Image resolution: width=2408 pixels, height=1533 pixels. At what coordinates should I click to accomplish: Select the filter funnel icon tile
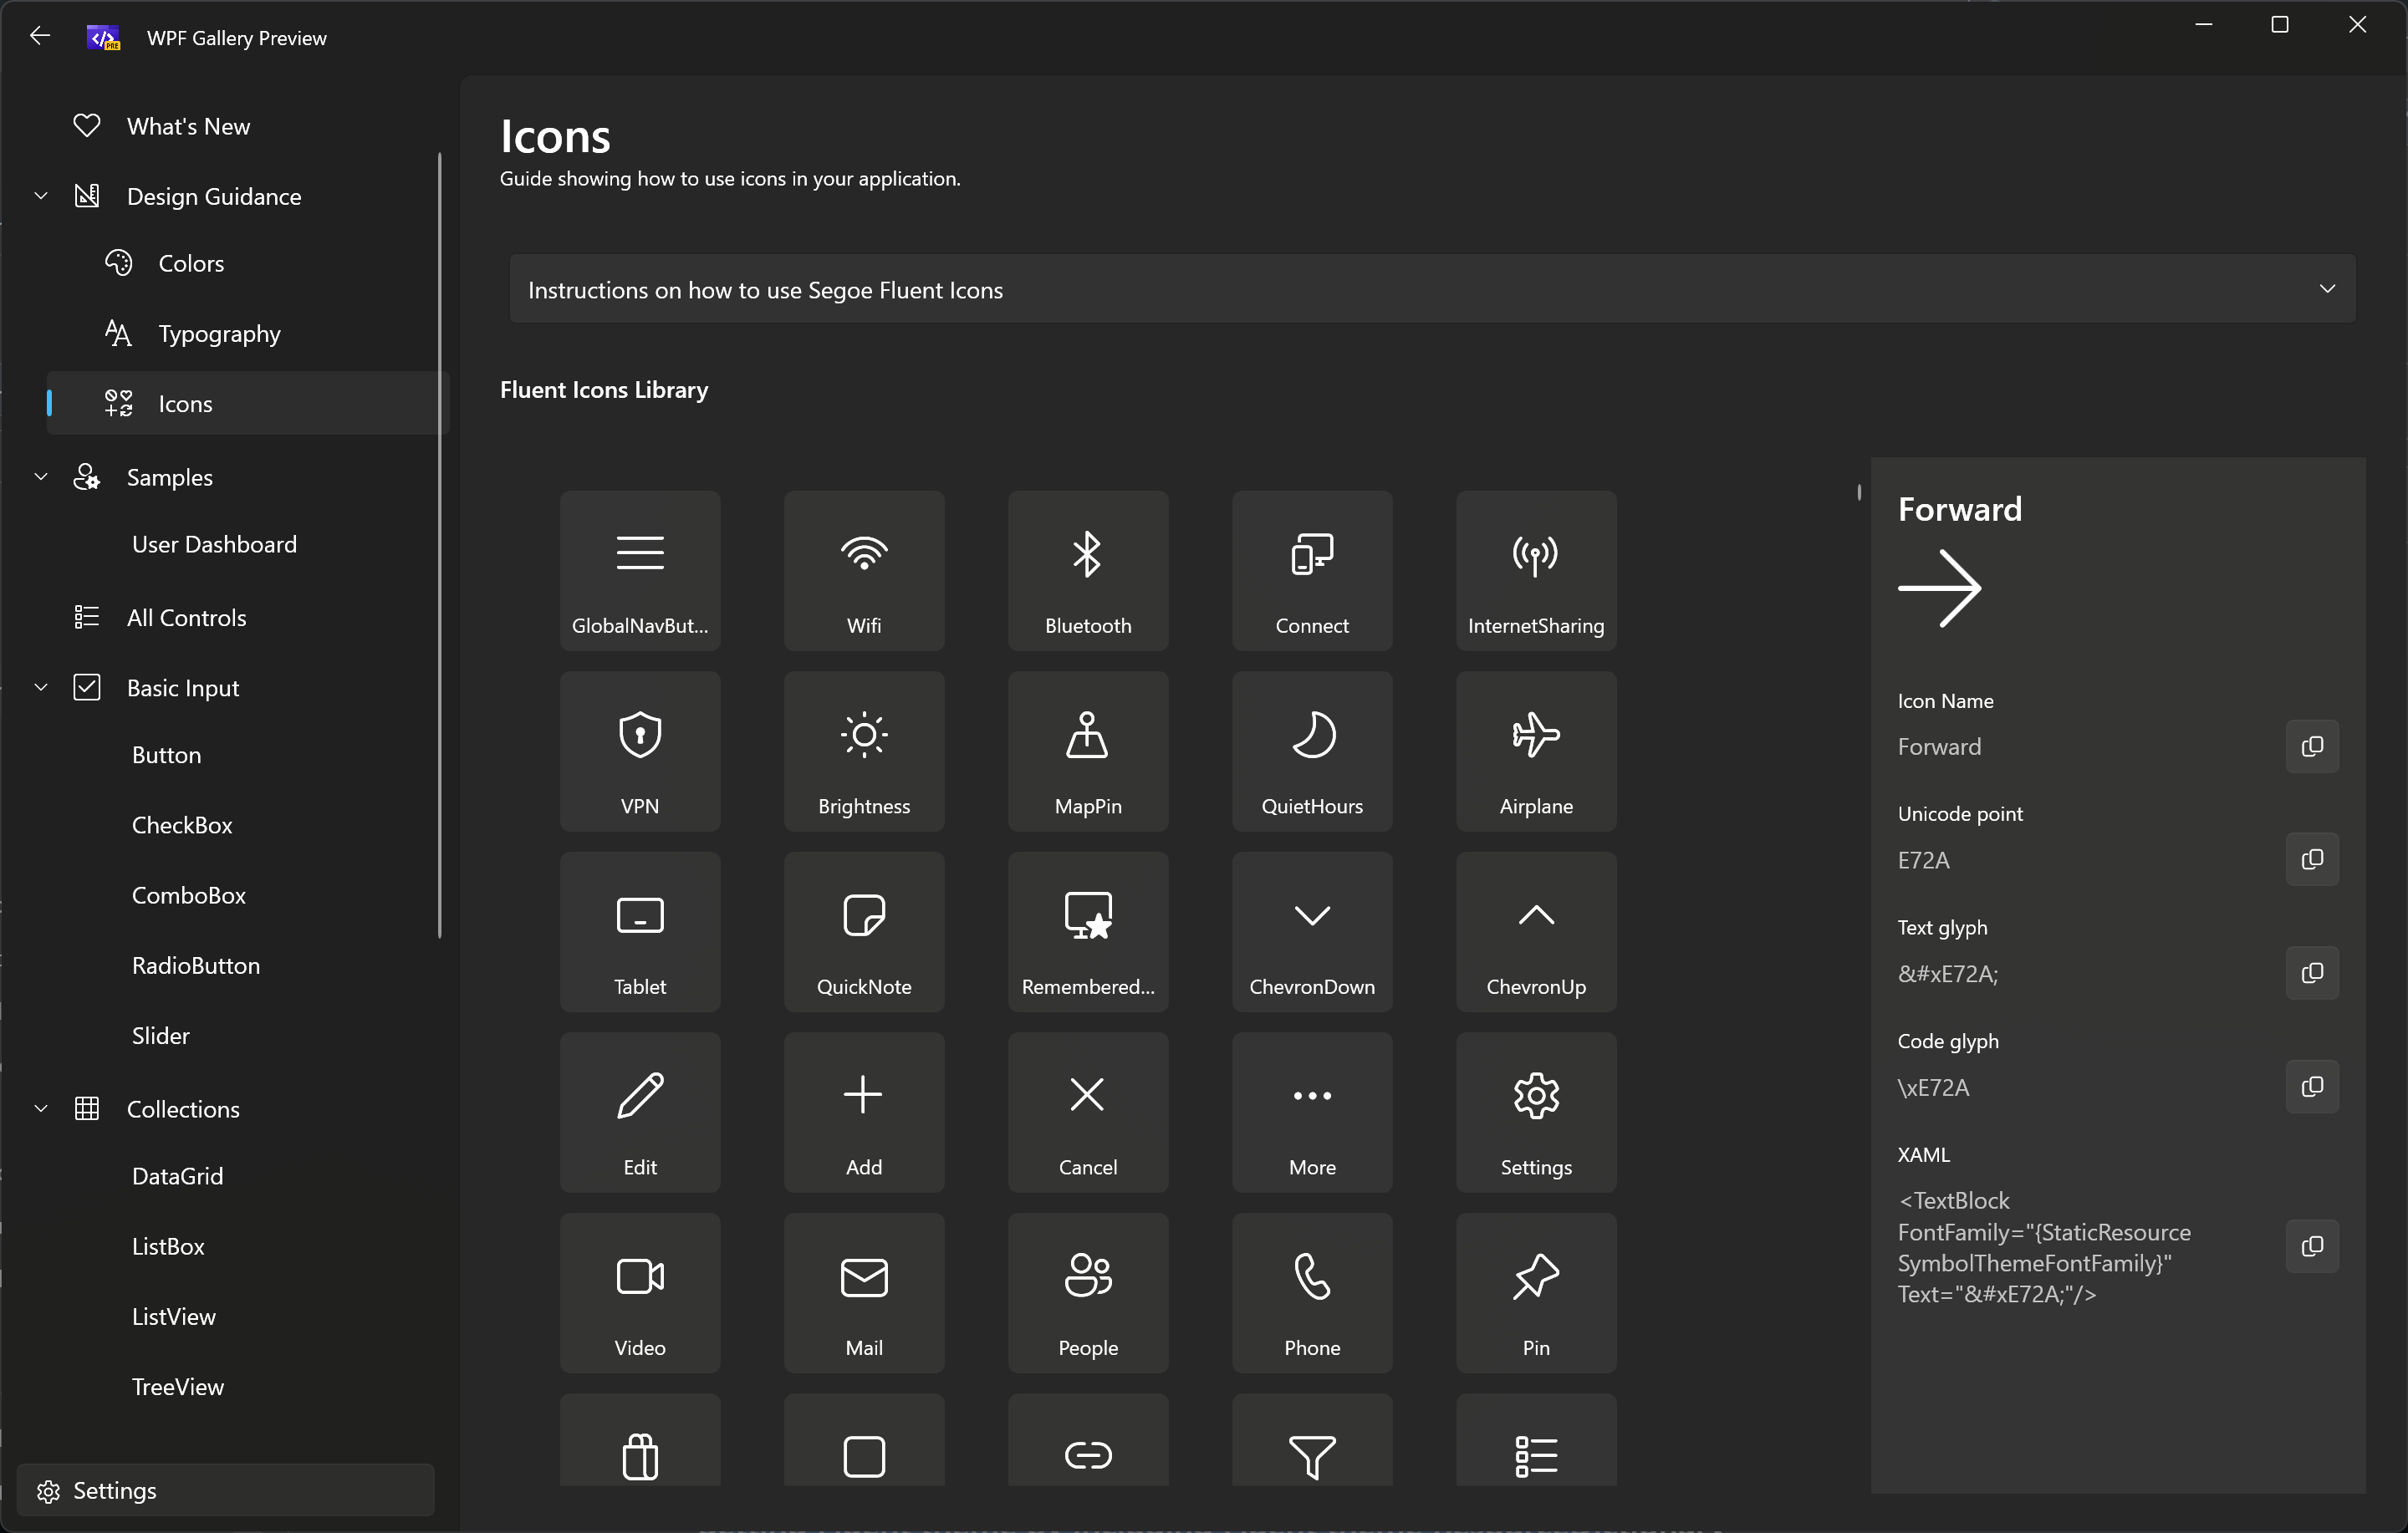1312,1440
